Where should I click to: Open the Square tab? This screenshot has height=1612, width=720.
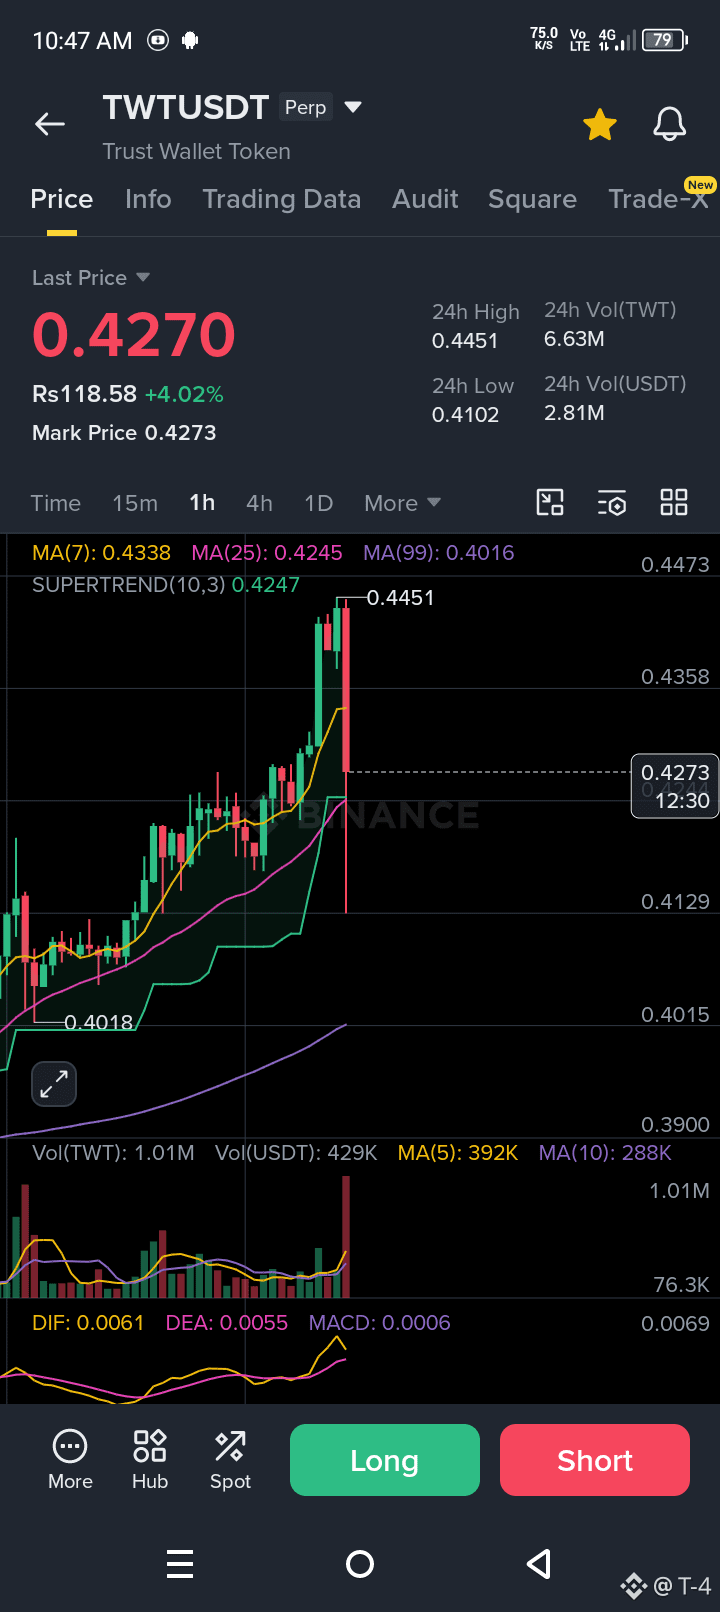pos(532,199)
